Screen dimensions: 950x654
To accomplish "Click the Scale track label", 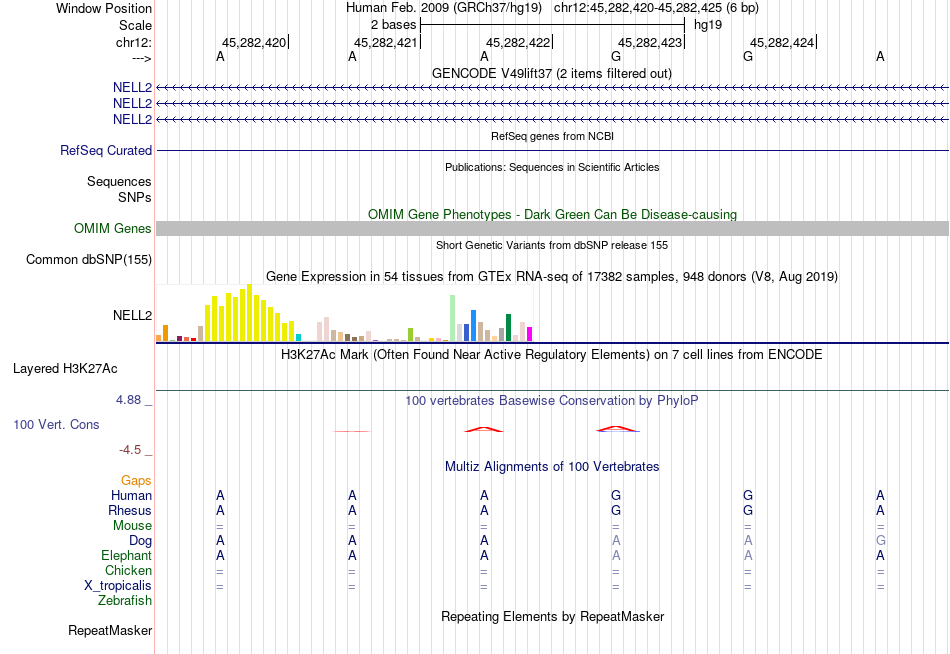I will tap(135, 25).
